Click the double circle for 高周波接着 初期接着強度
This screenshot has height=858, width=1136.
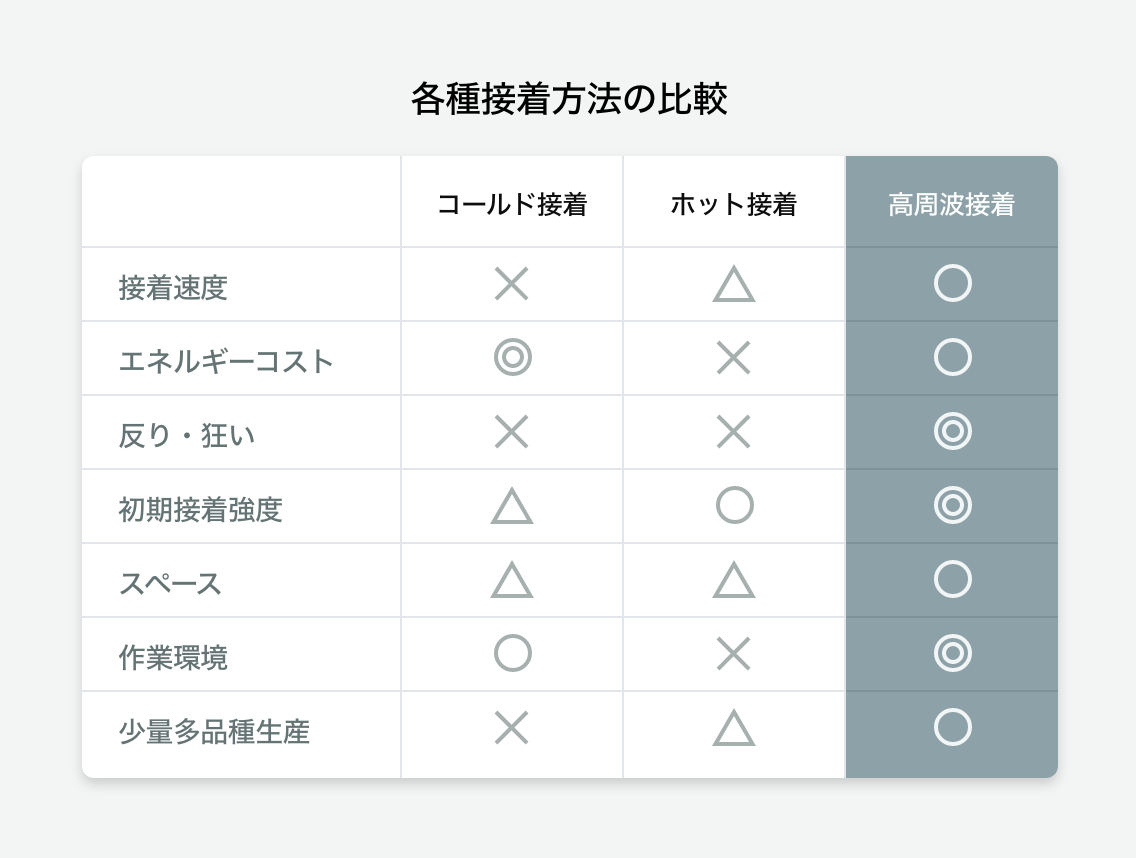952,505
